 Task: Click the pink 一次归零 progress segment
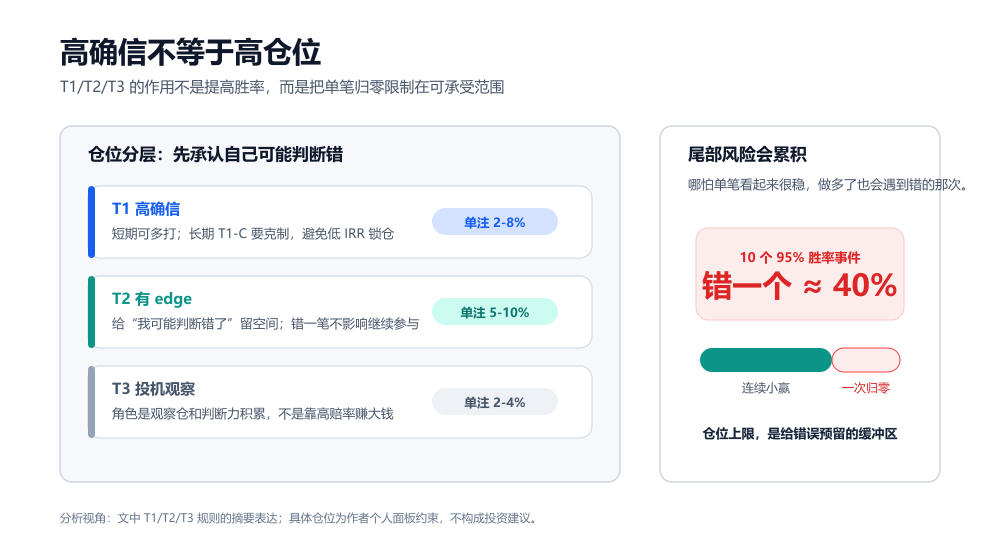coord(866,360)
